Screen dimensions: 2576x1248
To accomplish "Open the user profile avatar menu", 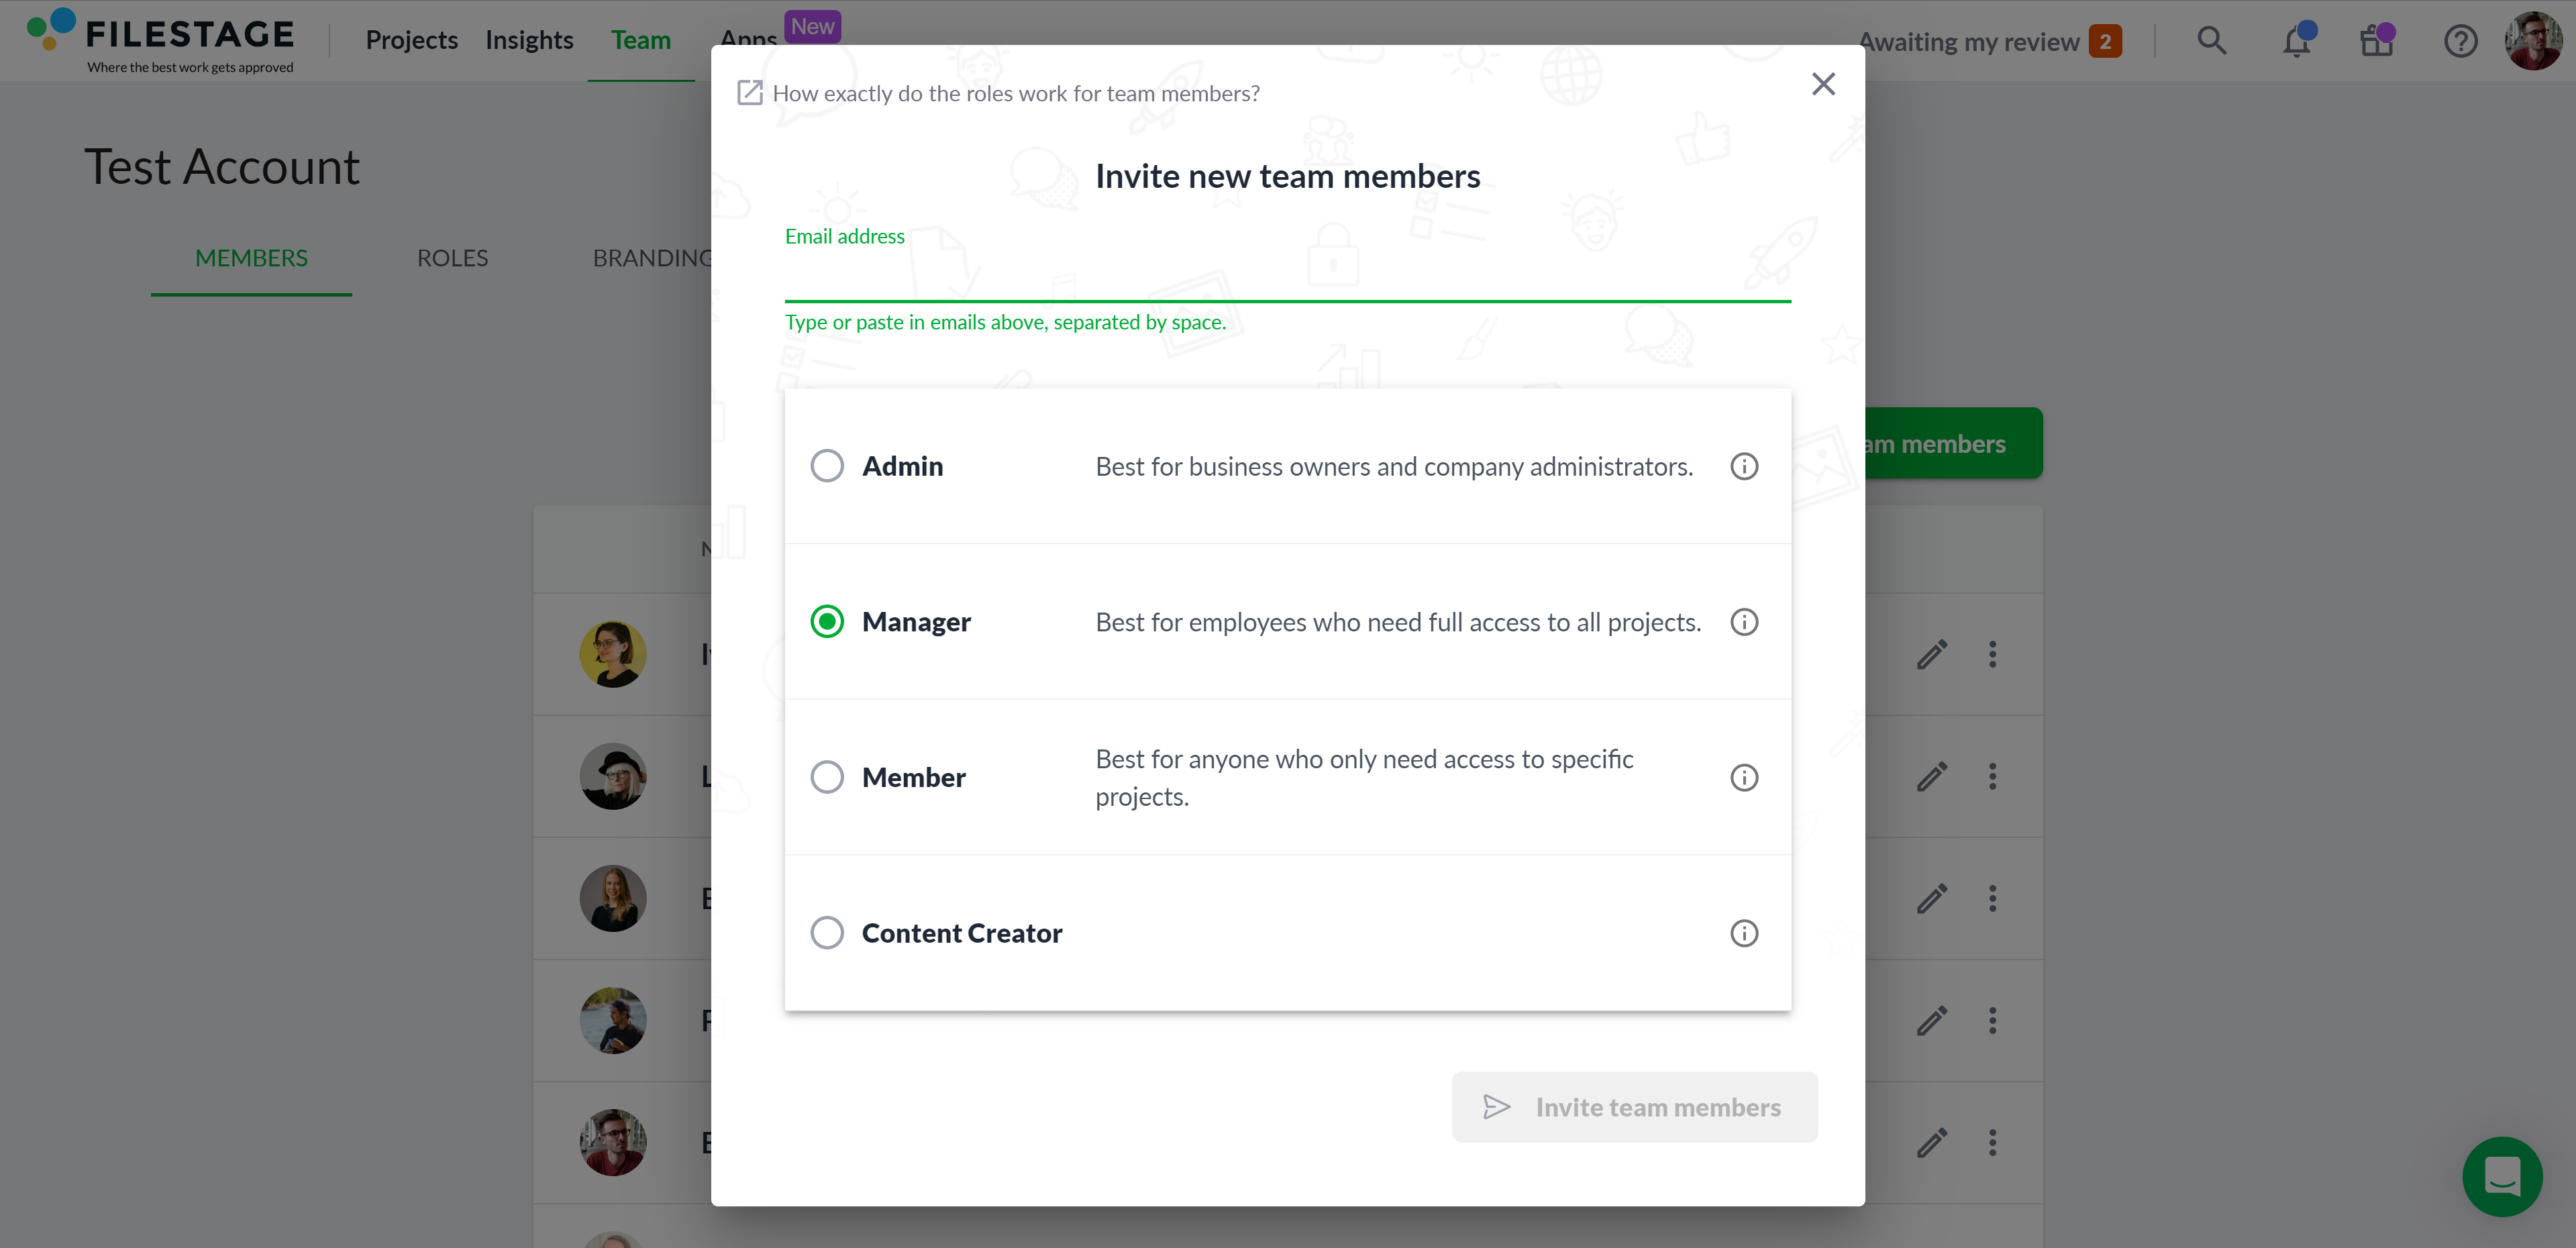I will (2534, 41).
